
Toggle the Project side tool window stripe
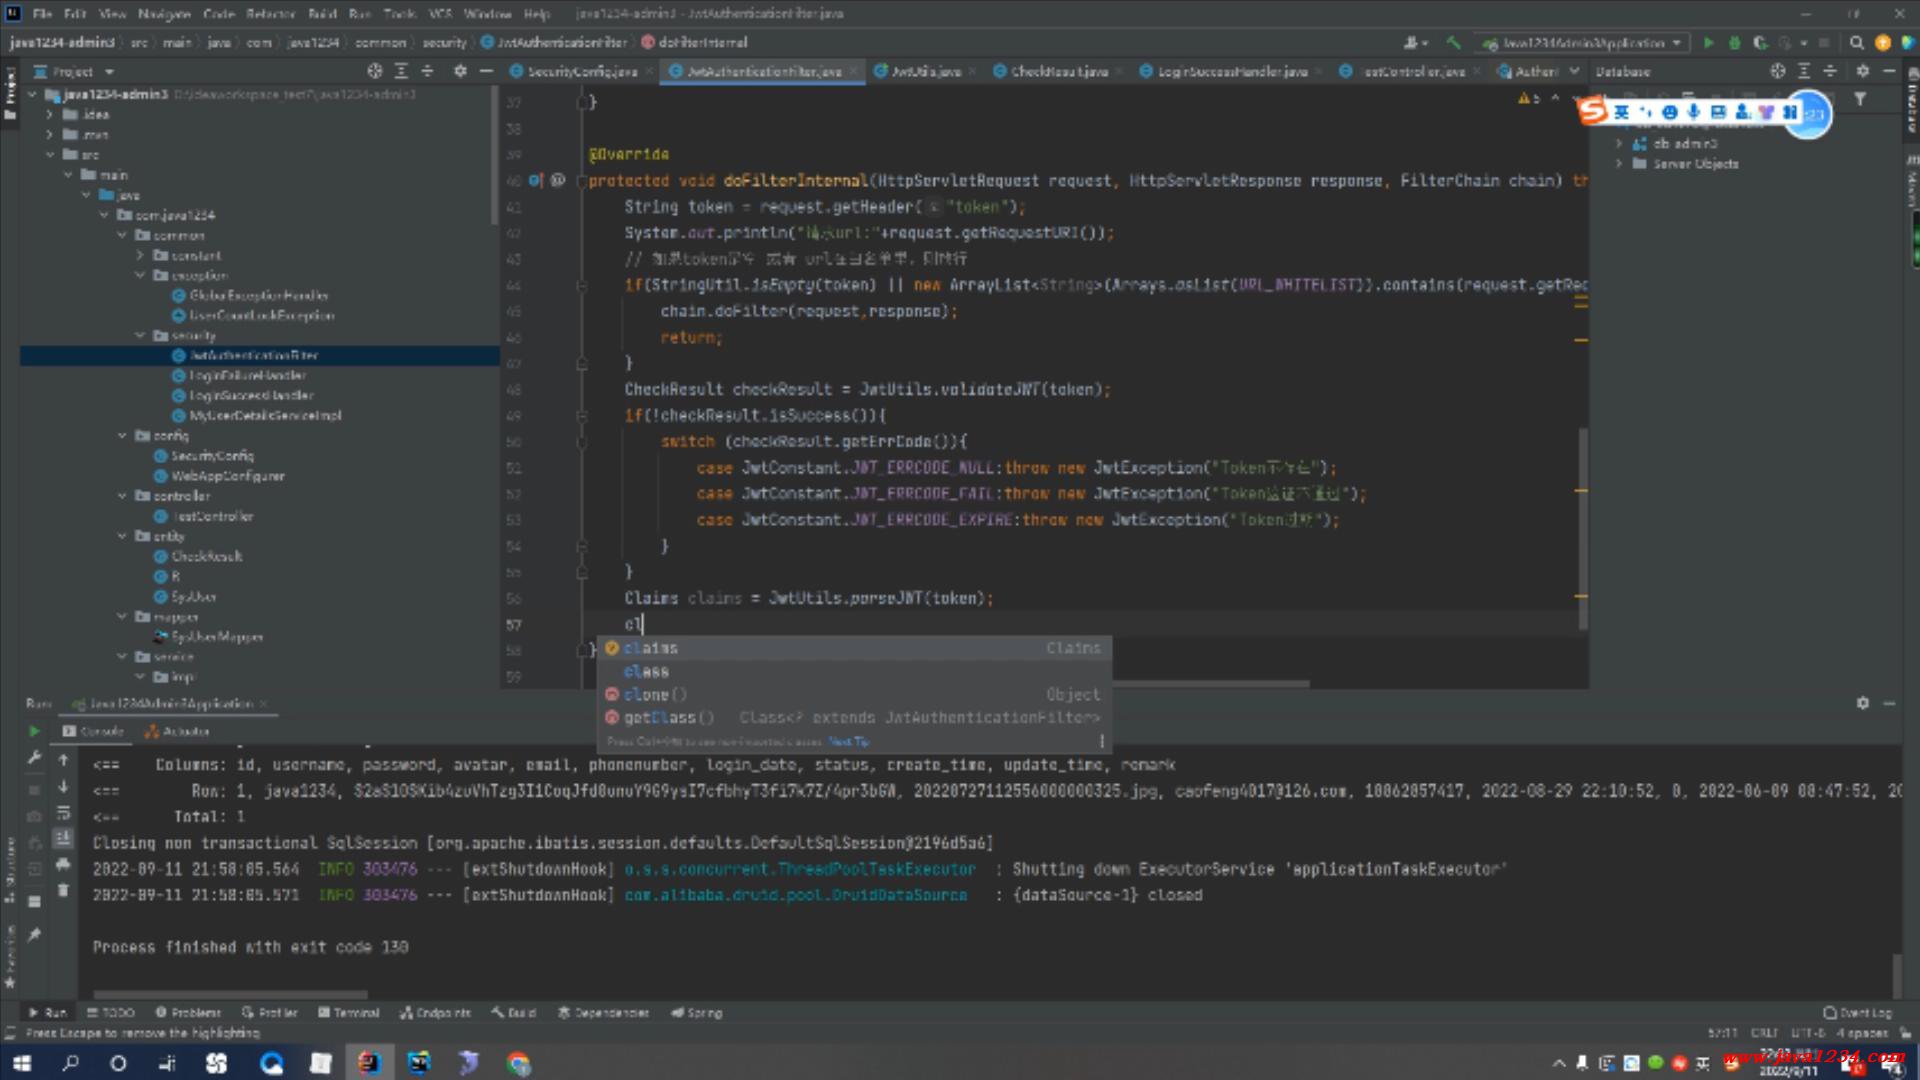10,92
